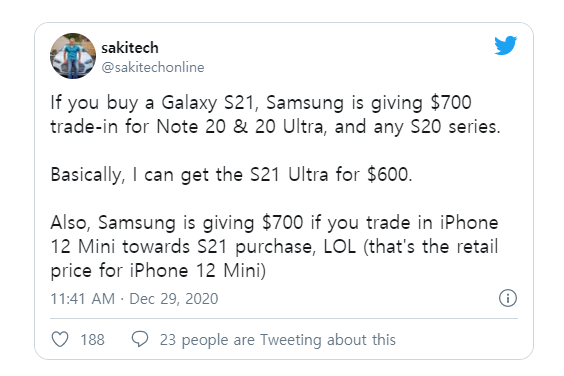Image resolution: width=564 pixels, height=376 pixels.
Task: Click the paragraph about the iPhone 12 Mini trade
Action: (274, 246)
